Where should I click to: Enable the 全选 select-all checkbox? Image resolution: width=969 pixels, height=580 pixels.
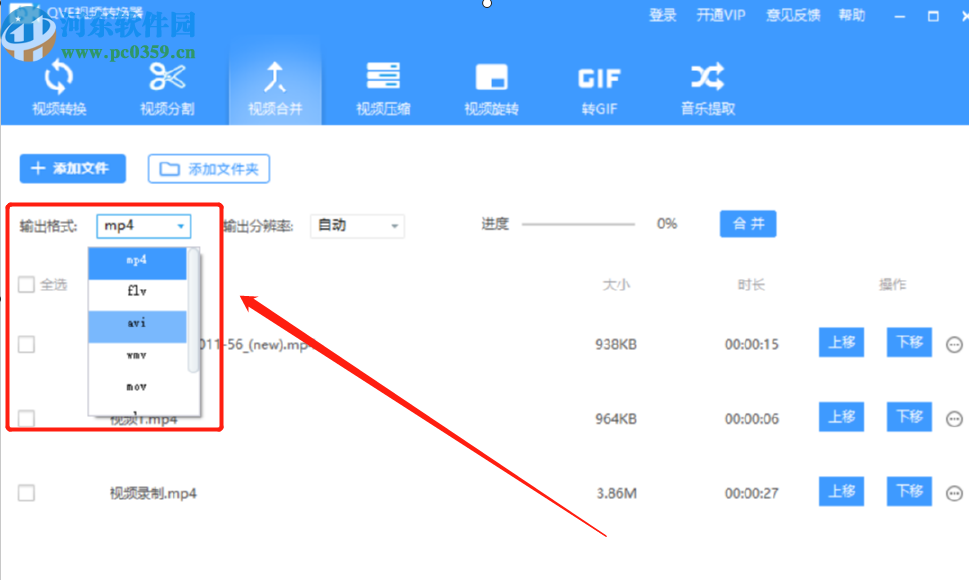coord(25,285)
